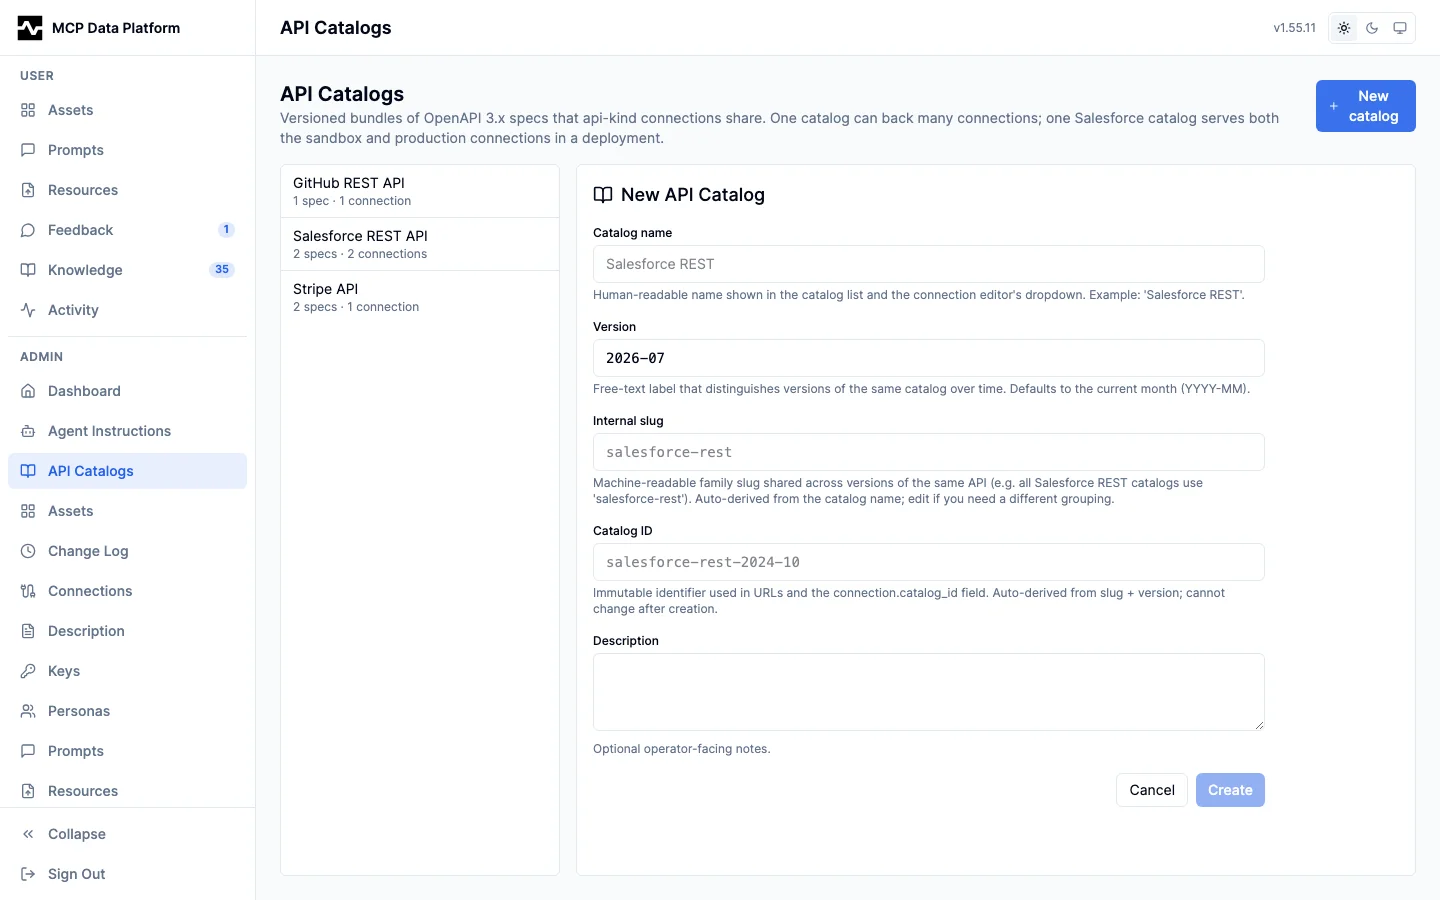Click the Keys key icon
This screenshot has width=1440, height=900.
pos(28,671)
